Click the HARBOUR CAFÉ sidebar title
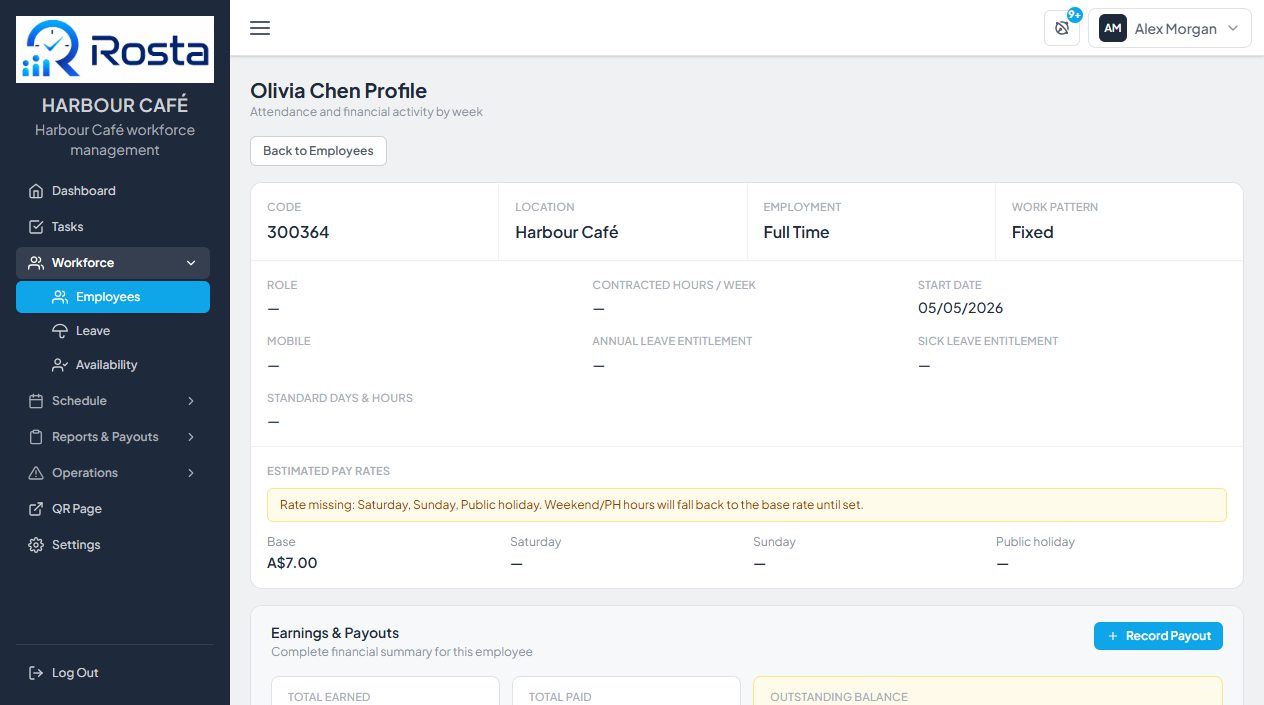Image resolution: width=1264 pixels, height=705 pixels. click(115, 105)
